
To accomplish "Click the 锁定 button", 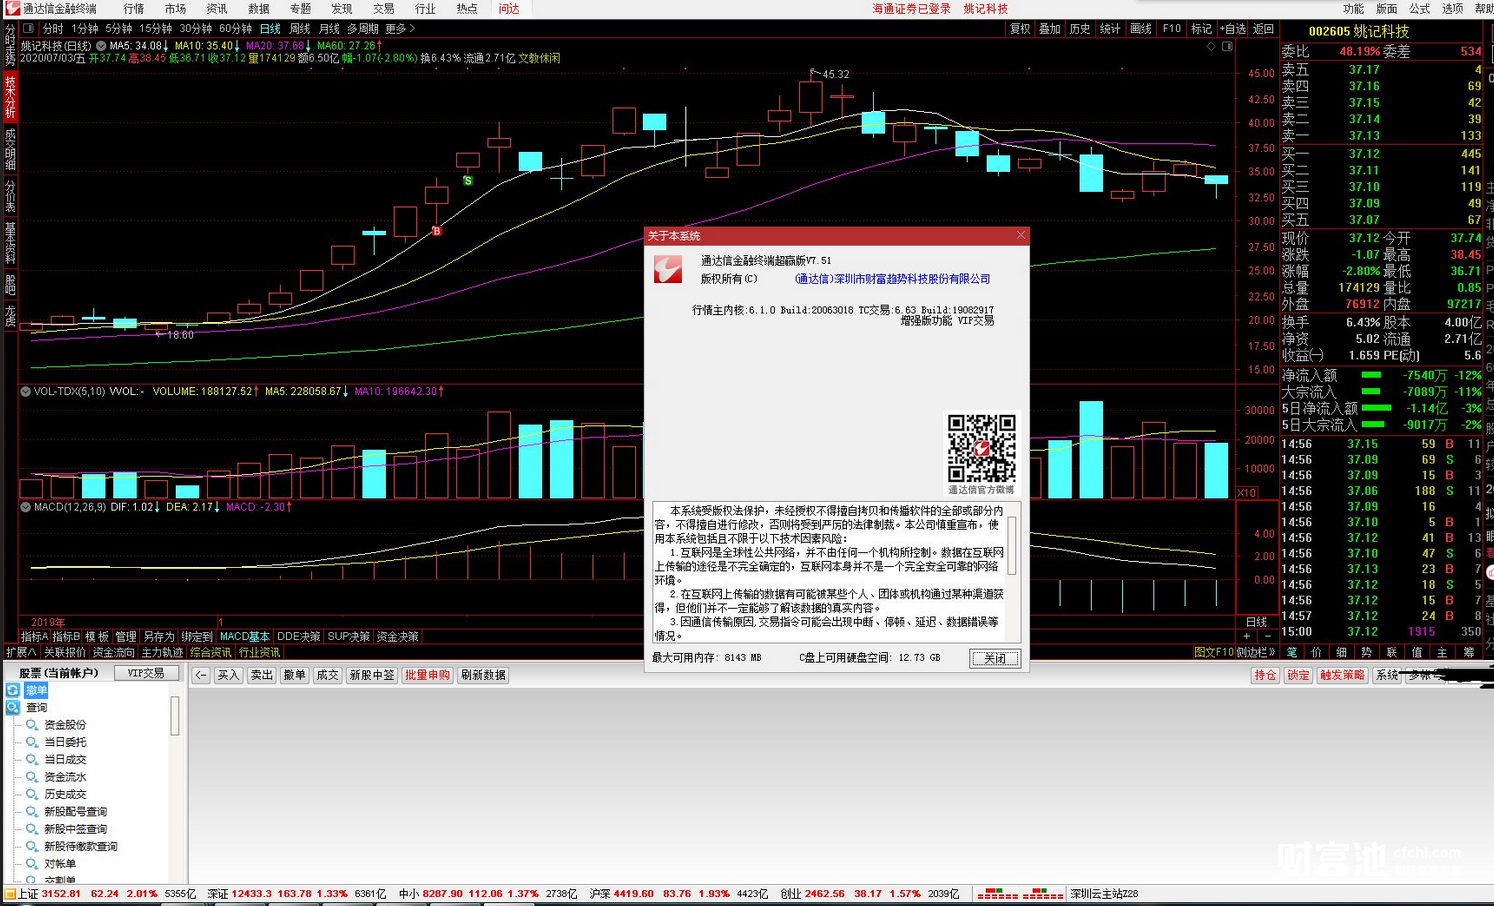I will [1298, 675].
